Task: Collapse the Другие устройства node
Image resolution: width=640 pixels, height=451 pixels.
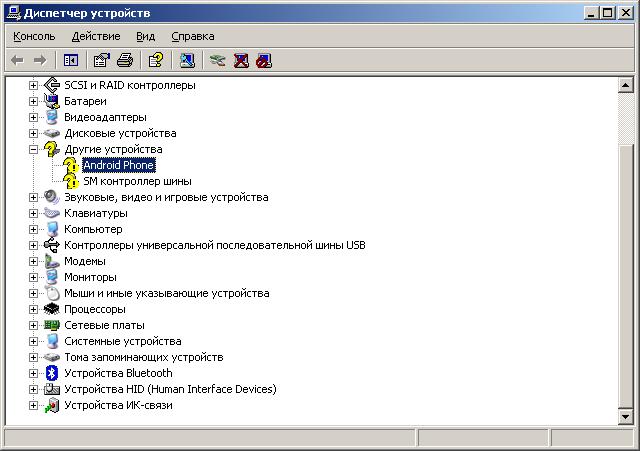Action: [x=33, y=149]
